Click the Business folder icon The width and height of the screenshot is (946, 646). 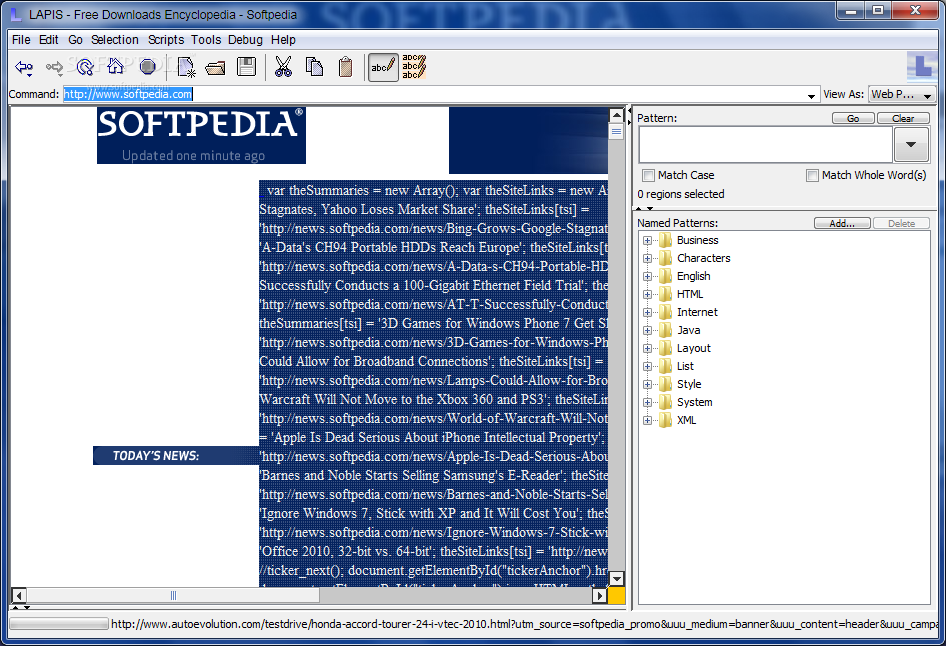tap(665, 240)
